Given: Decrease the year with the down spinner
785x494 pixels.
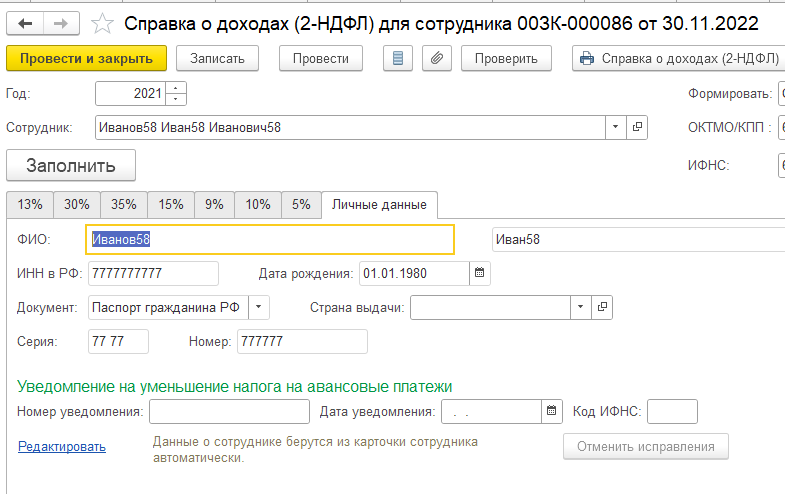Looking at the screenshot, I should [x=176, y=99].
